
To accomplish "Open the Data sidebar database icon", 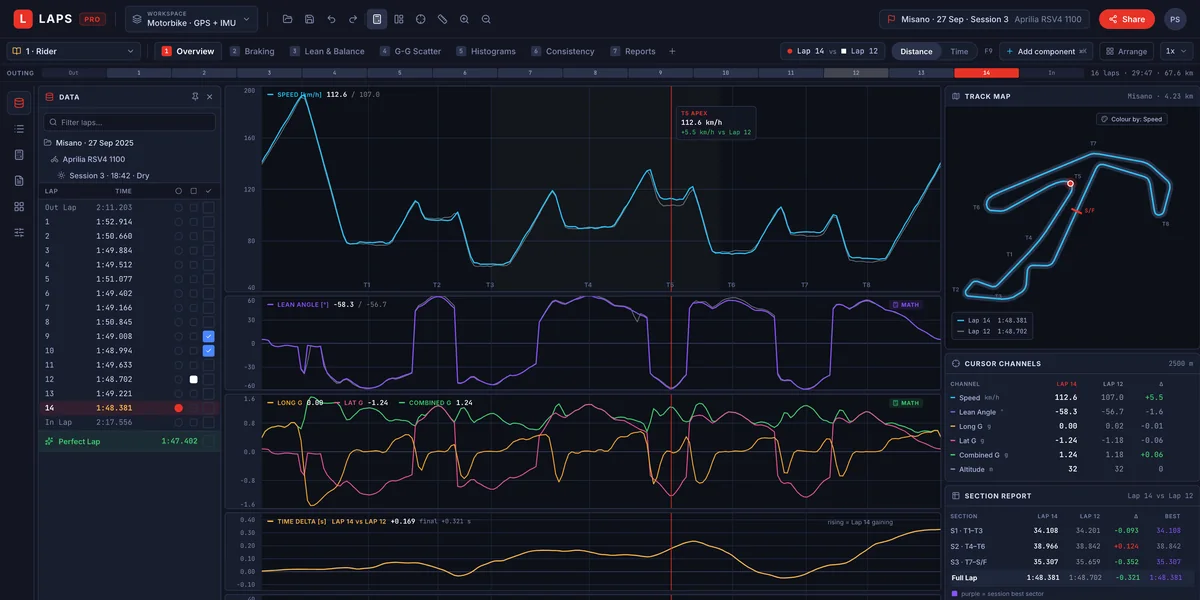I will [x=19, y=103].
